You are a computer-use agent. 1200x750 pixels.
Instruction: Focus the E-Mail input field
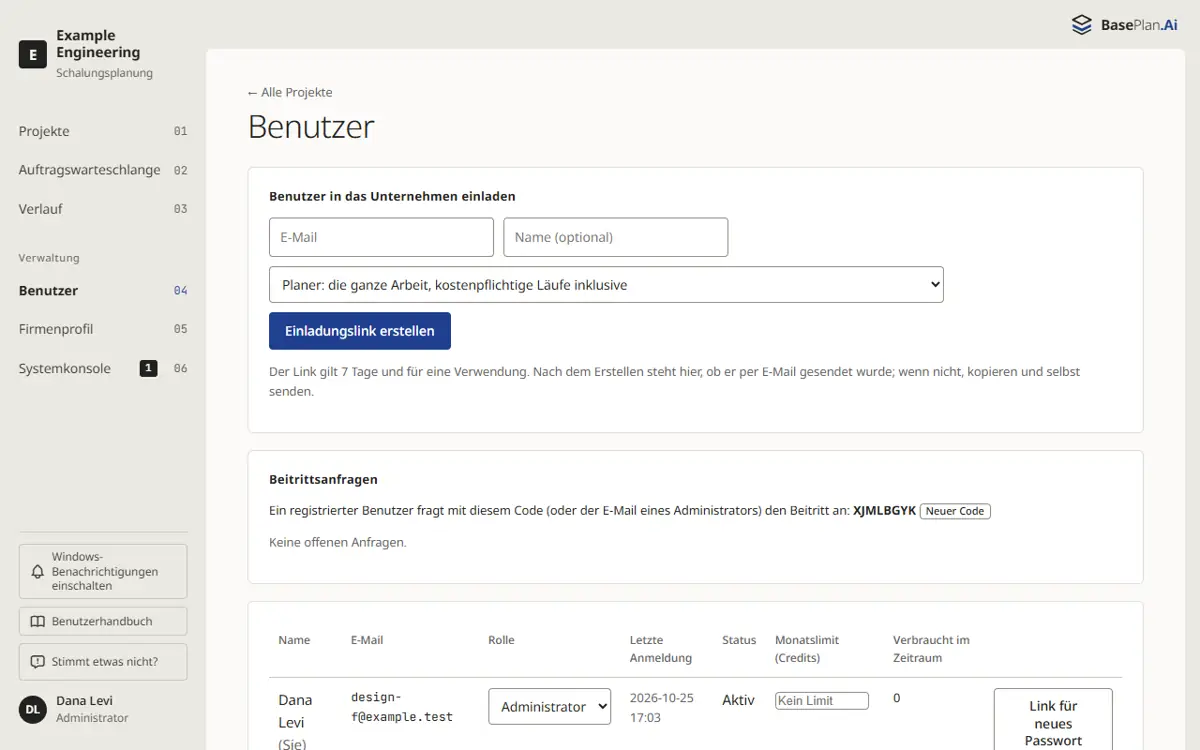coord(381,237)
